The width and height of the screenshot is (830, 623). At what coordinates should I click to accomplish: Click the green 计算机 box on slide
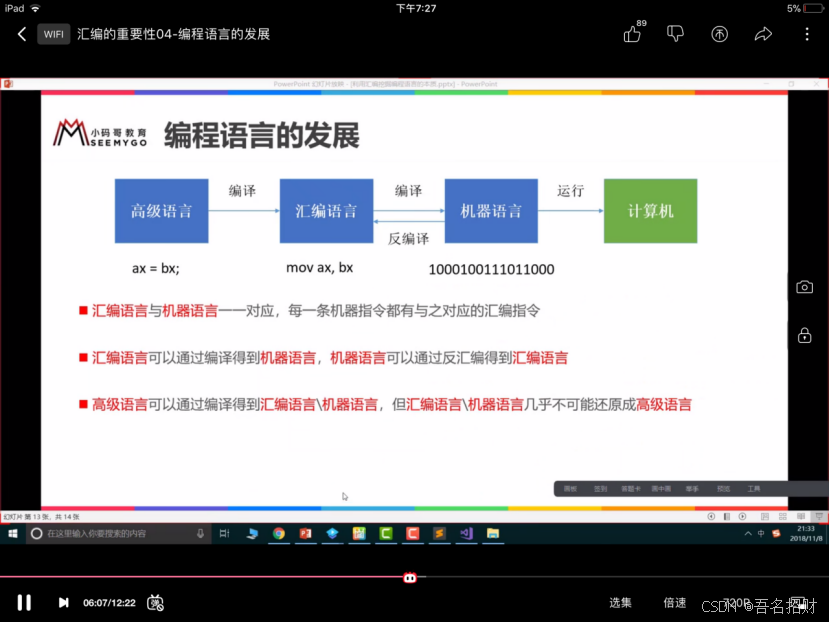(651, 211)
